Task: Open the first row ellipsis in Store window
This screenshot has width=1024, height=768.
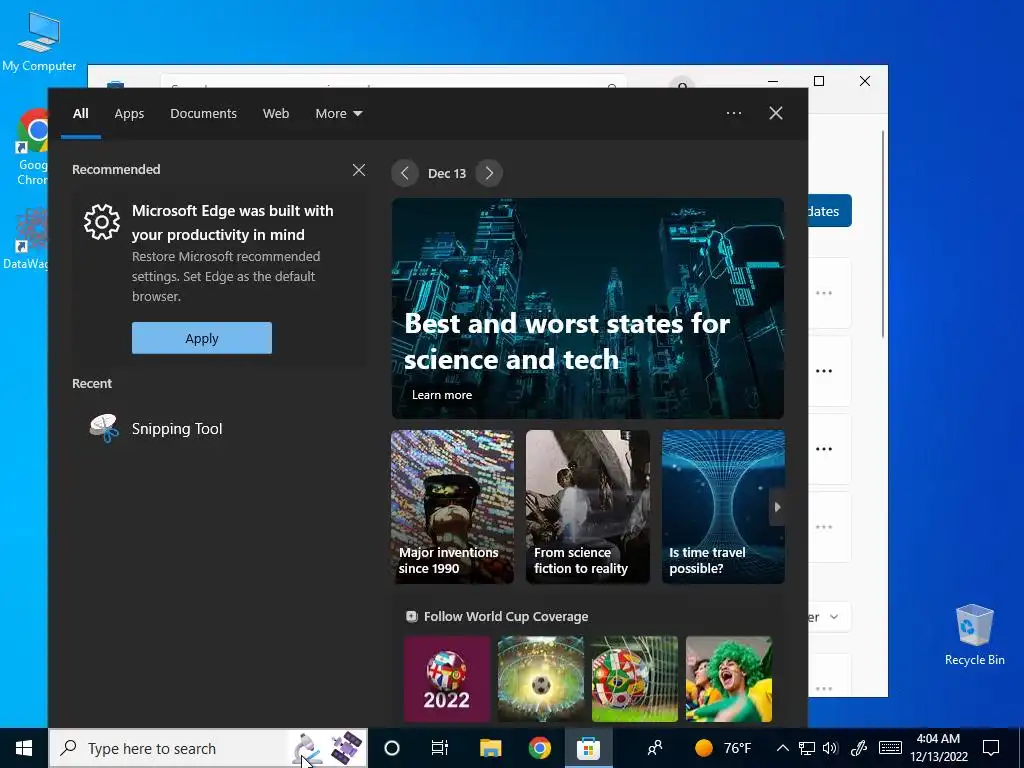Action: coord(824,293)
